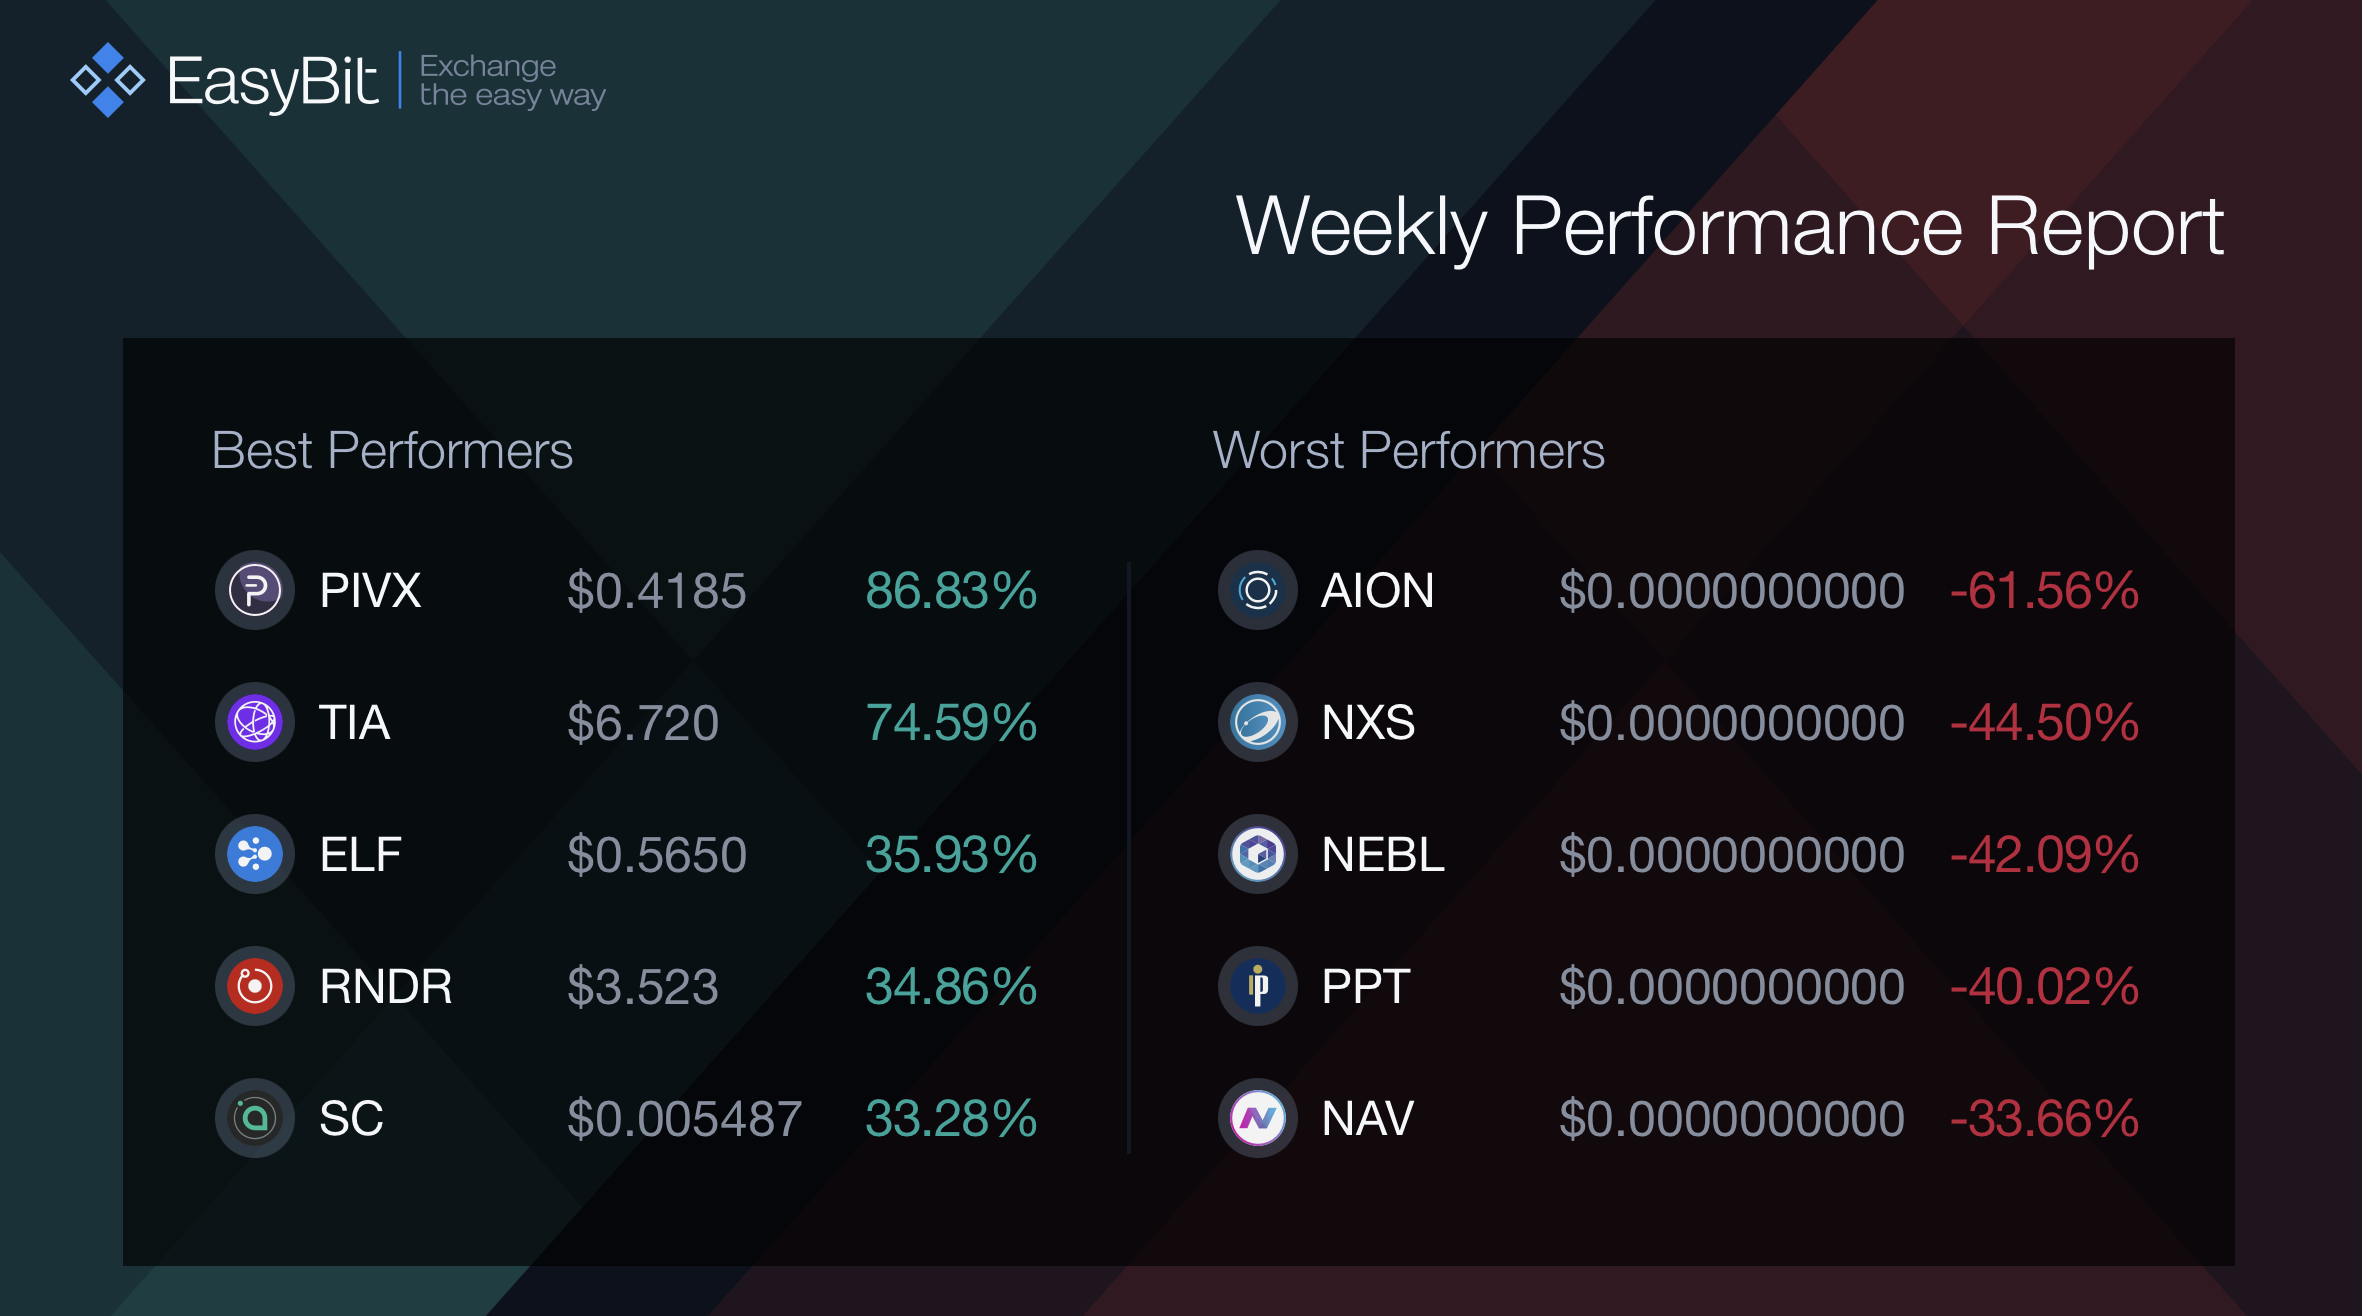Click the Weekly Performance Report title
The width and height of the screenshot is (2362, 1316).
1730,228
